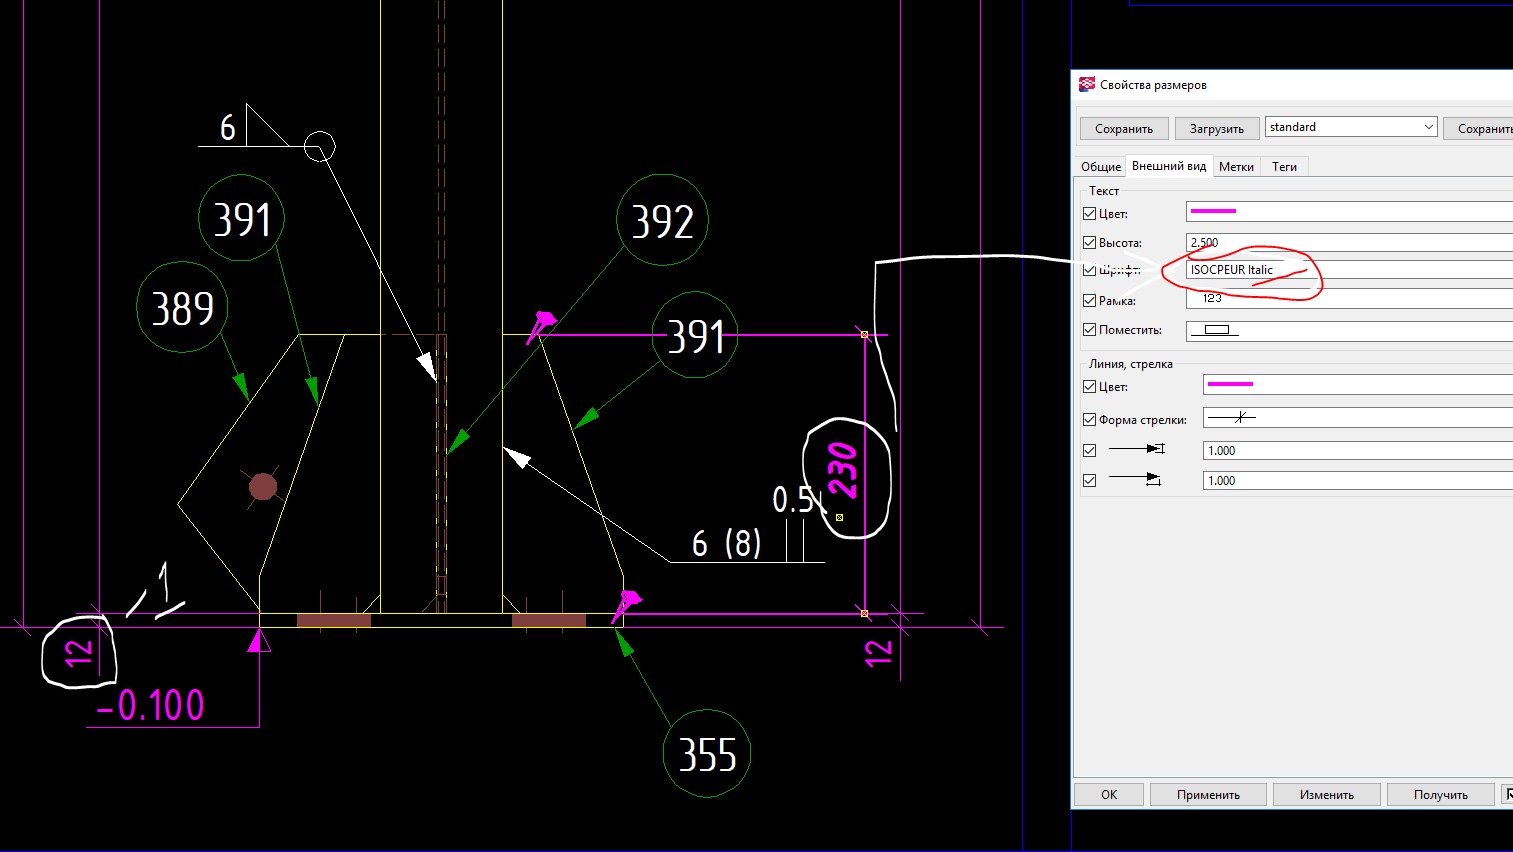The image size is (1513, 852).
Task: Select the brown bolt symbol in the plate
Action: tap(263, 487)
